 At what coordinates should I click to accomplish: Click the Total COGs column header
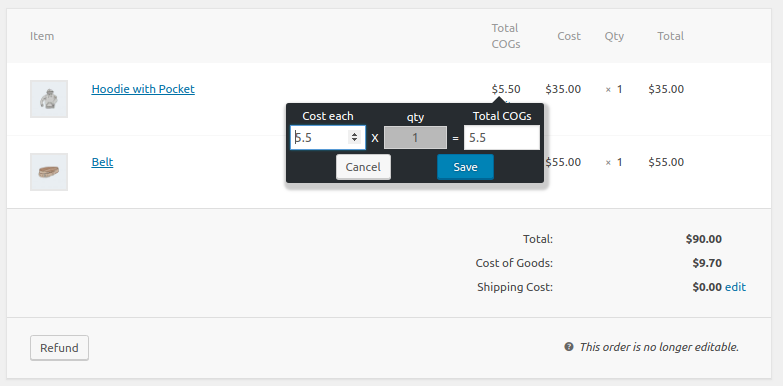click(x=506, y=36)
